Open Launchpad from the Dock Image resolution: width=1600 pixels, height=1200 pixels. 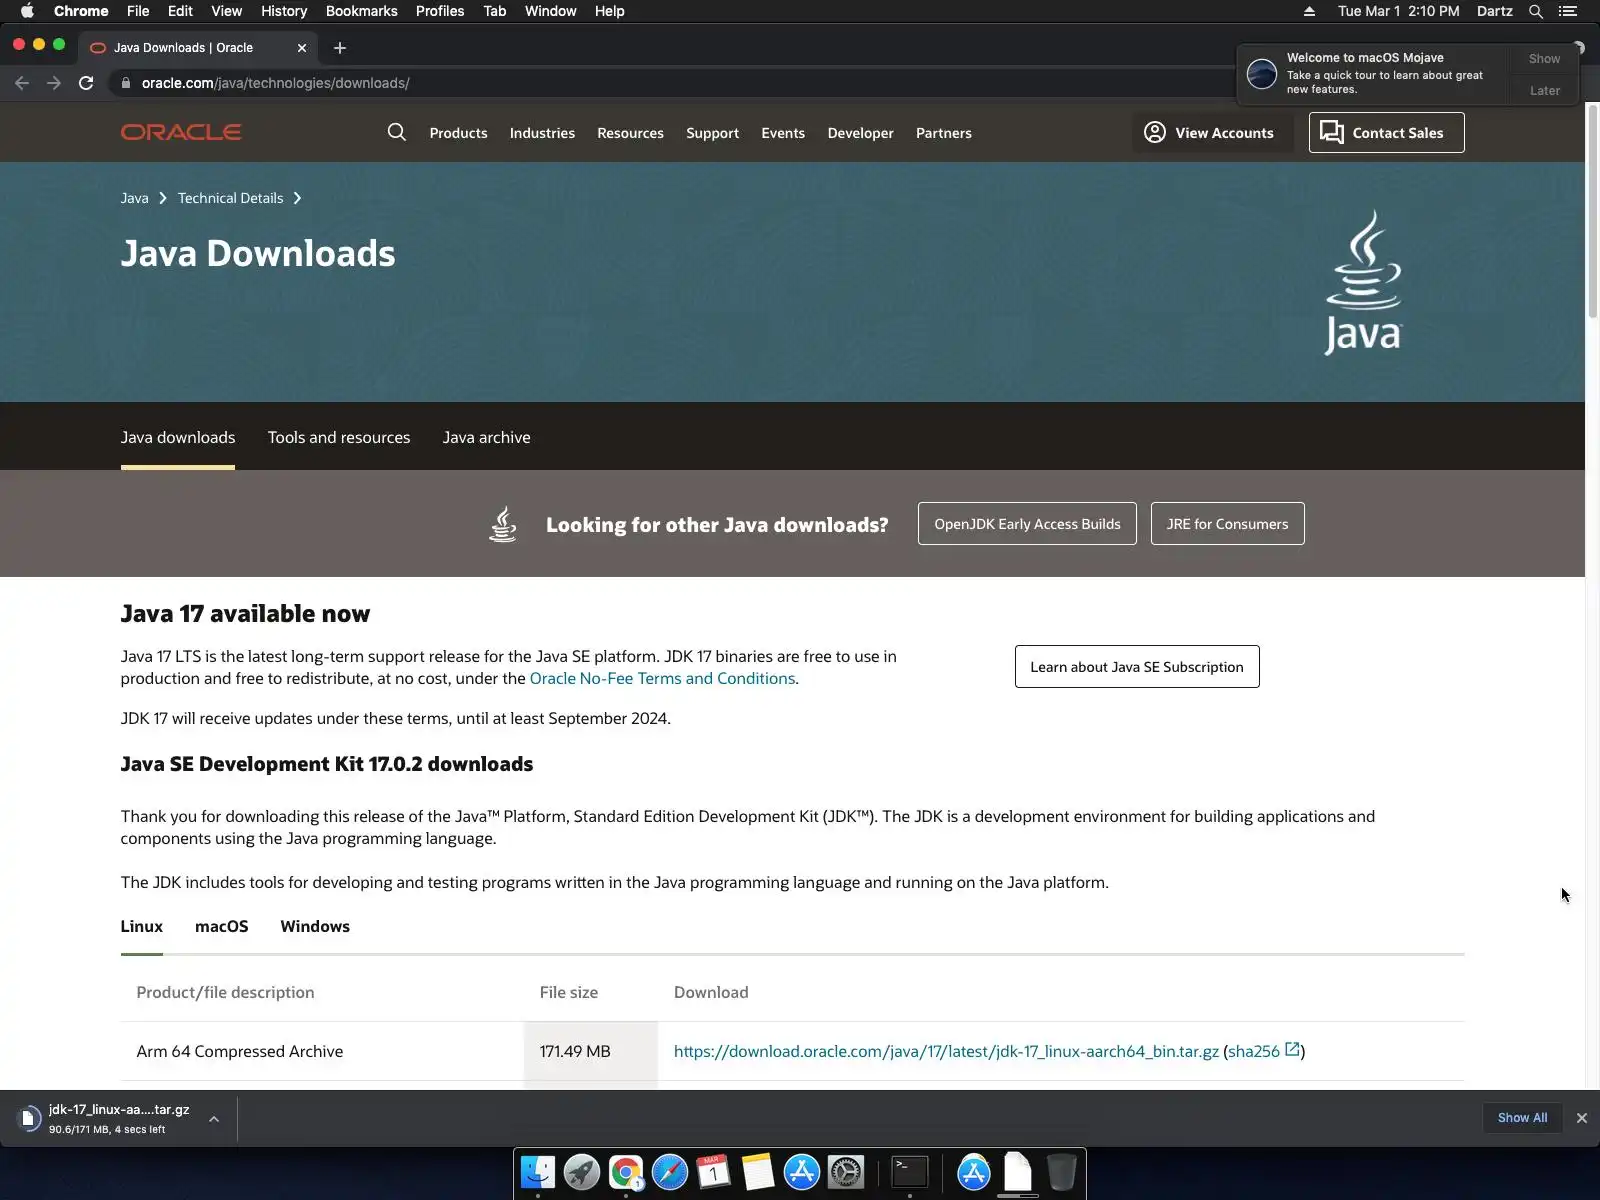[x=582, y=1171]
